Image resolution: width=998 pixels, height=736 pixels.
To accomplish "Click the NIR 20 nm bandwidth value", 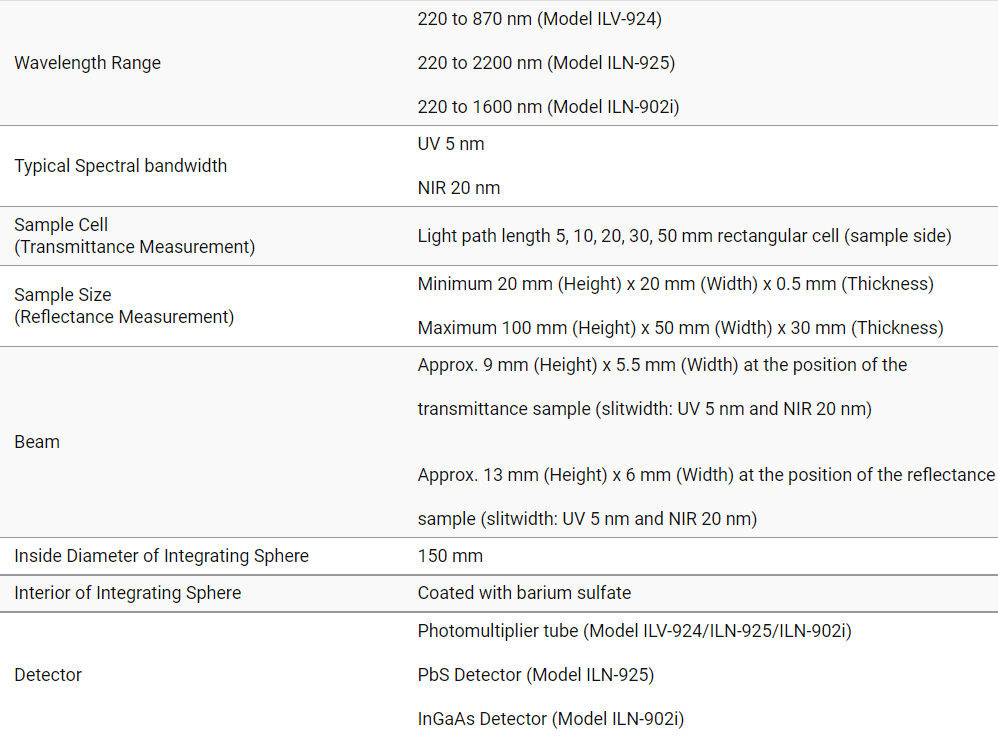I will (459, 188).
